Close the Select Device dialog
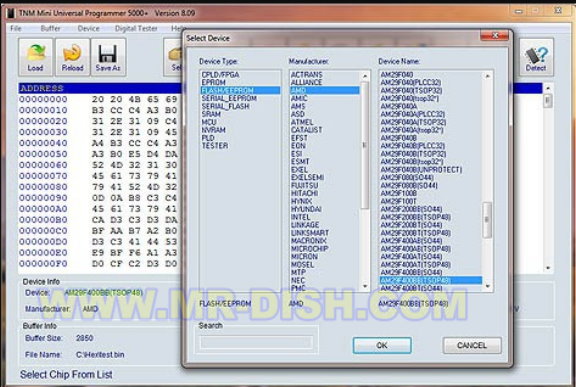The height and width of the screenshot is (387, 576). [495, 36]
